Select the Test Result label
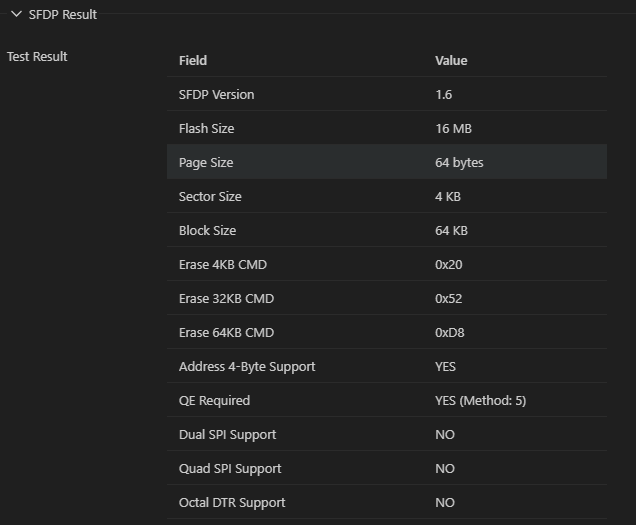 click(37, 56)
